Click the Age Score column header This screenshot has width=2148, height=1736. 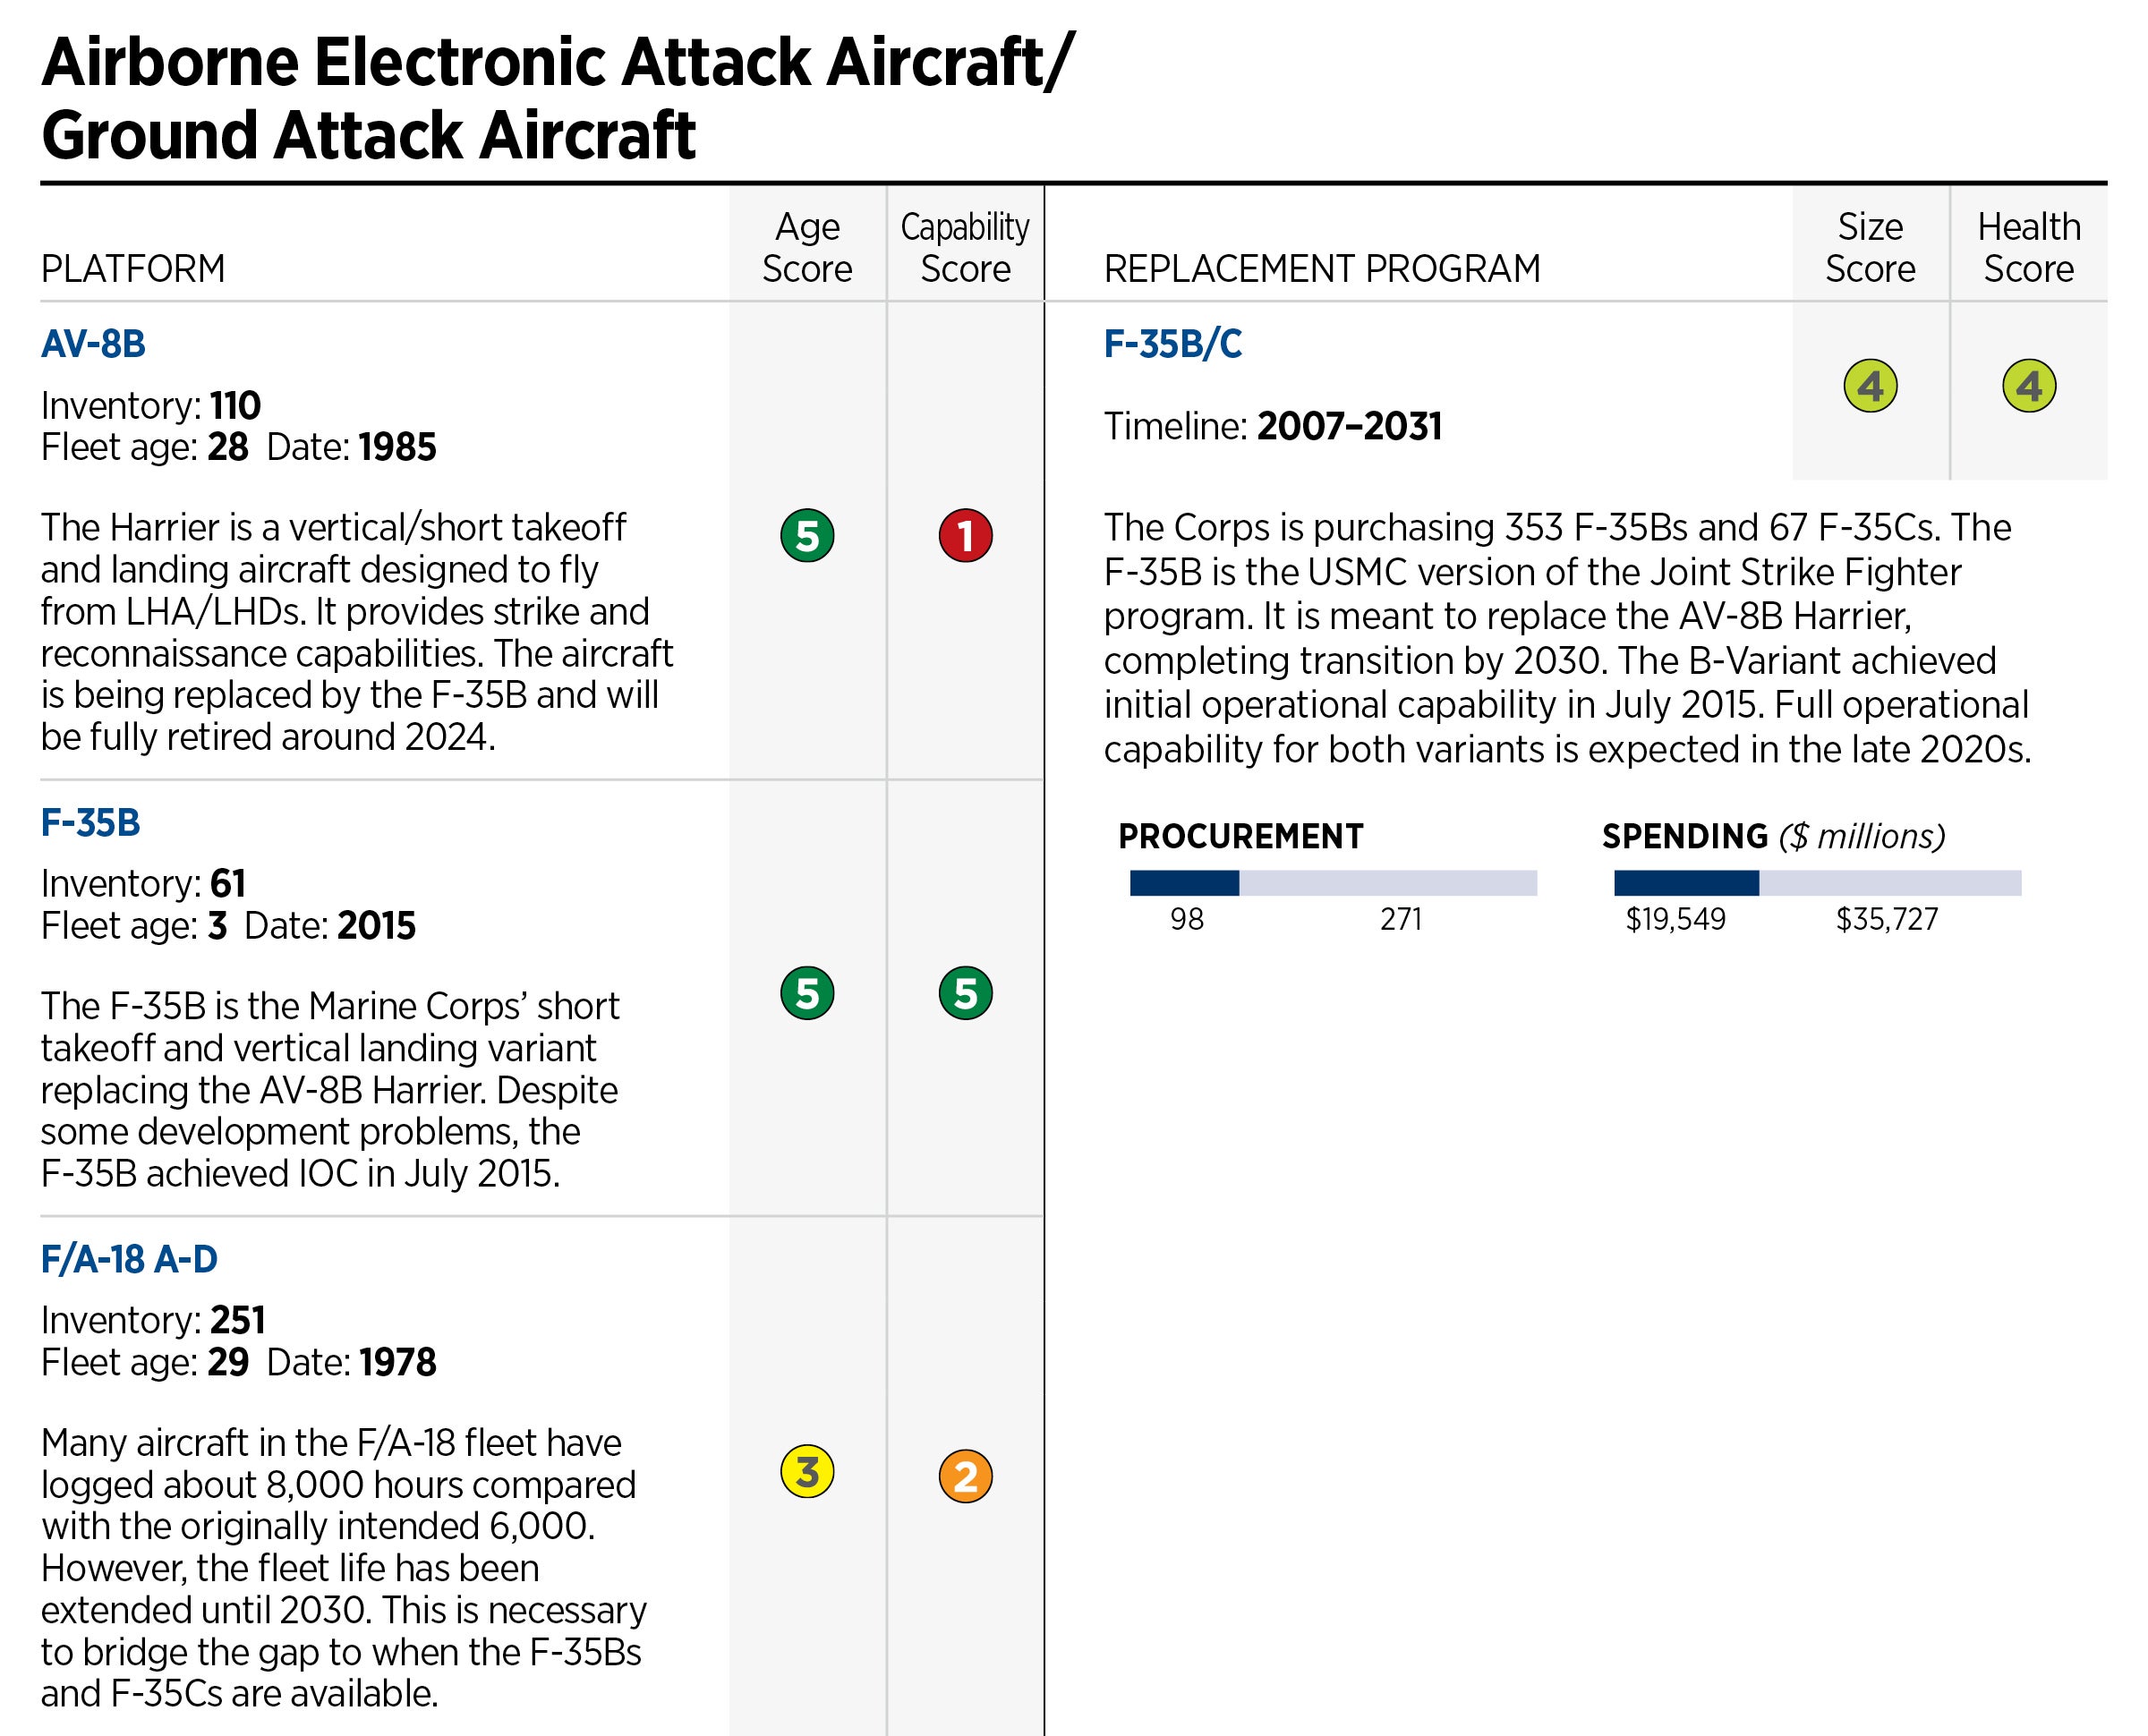tap(807, 248)
